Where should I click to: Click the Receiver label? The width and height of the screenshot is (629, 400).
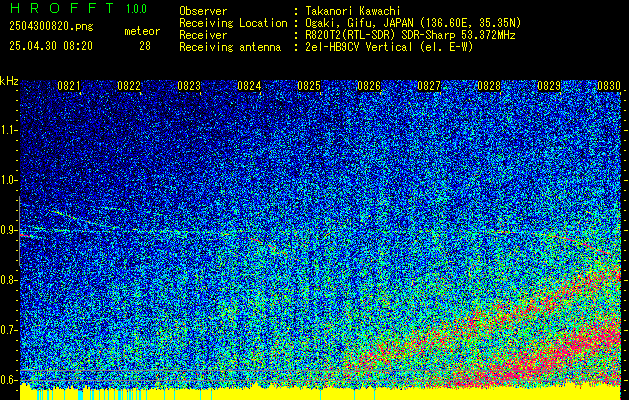pyautogui.click(x=203, y=35)
